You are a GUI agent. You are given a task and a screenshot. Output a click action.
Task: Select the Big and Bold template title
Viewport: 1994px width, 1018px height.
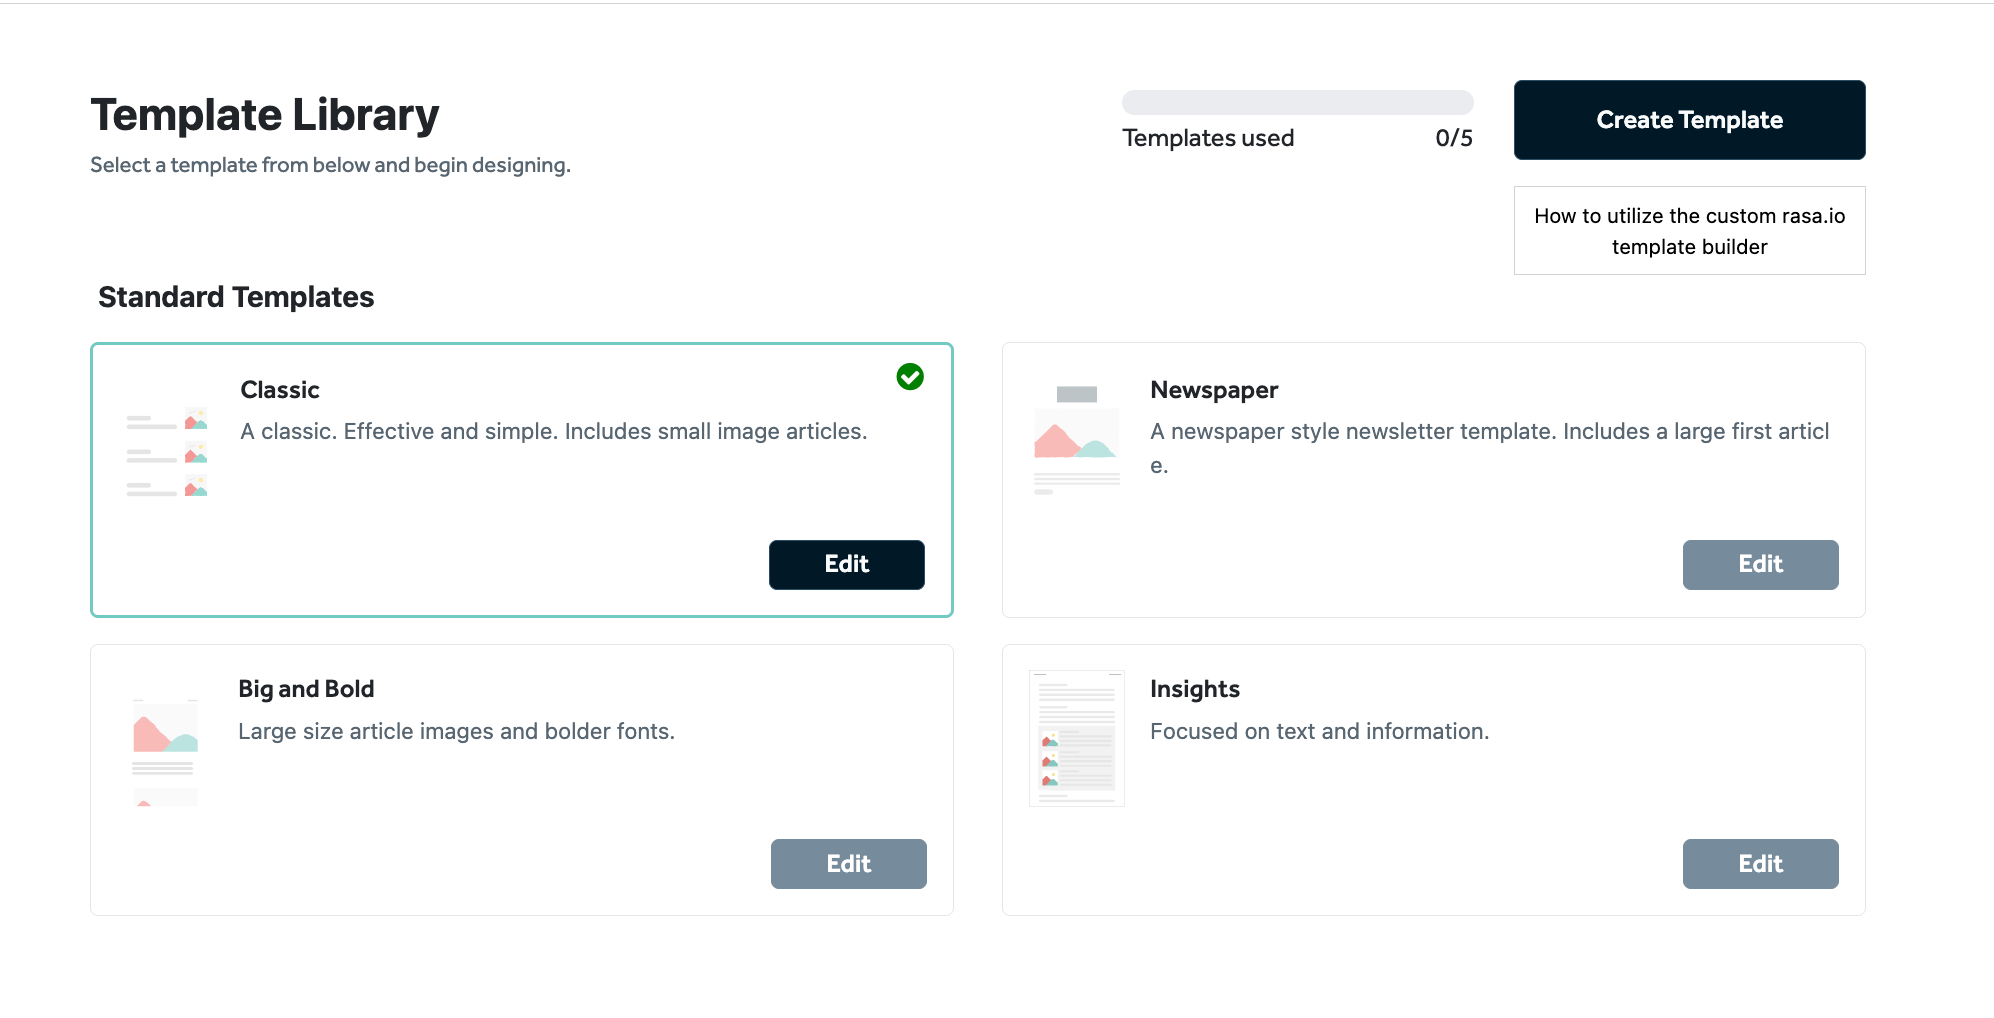tap(306, 689)
